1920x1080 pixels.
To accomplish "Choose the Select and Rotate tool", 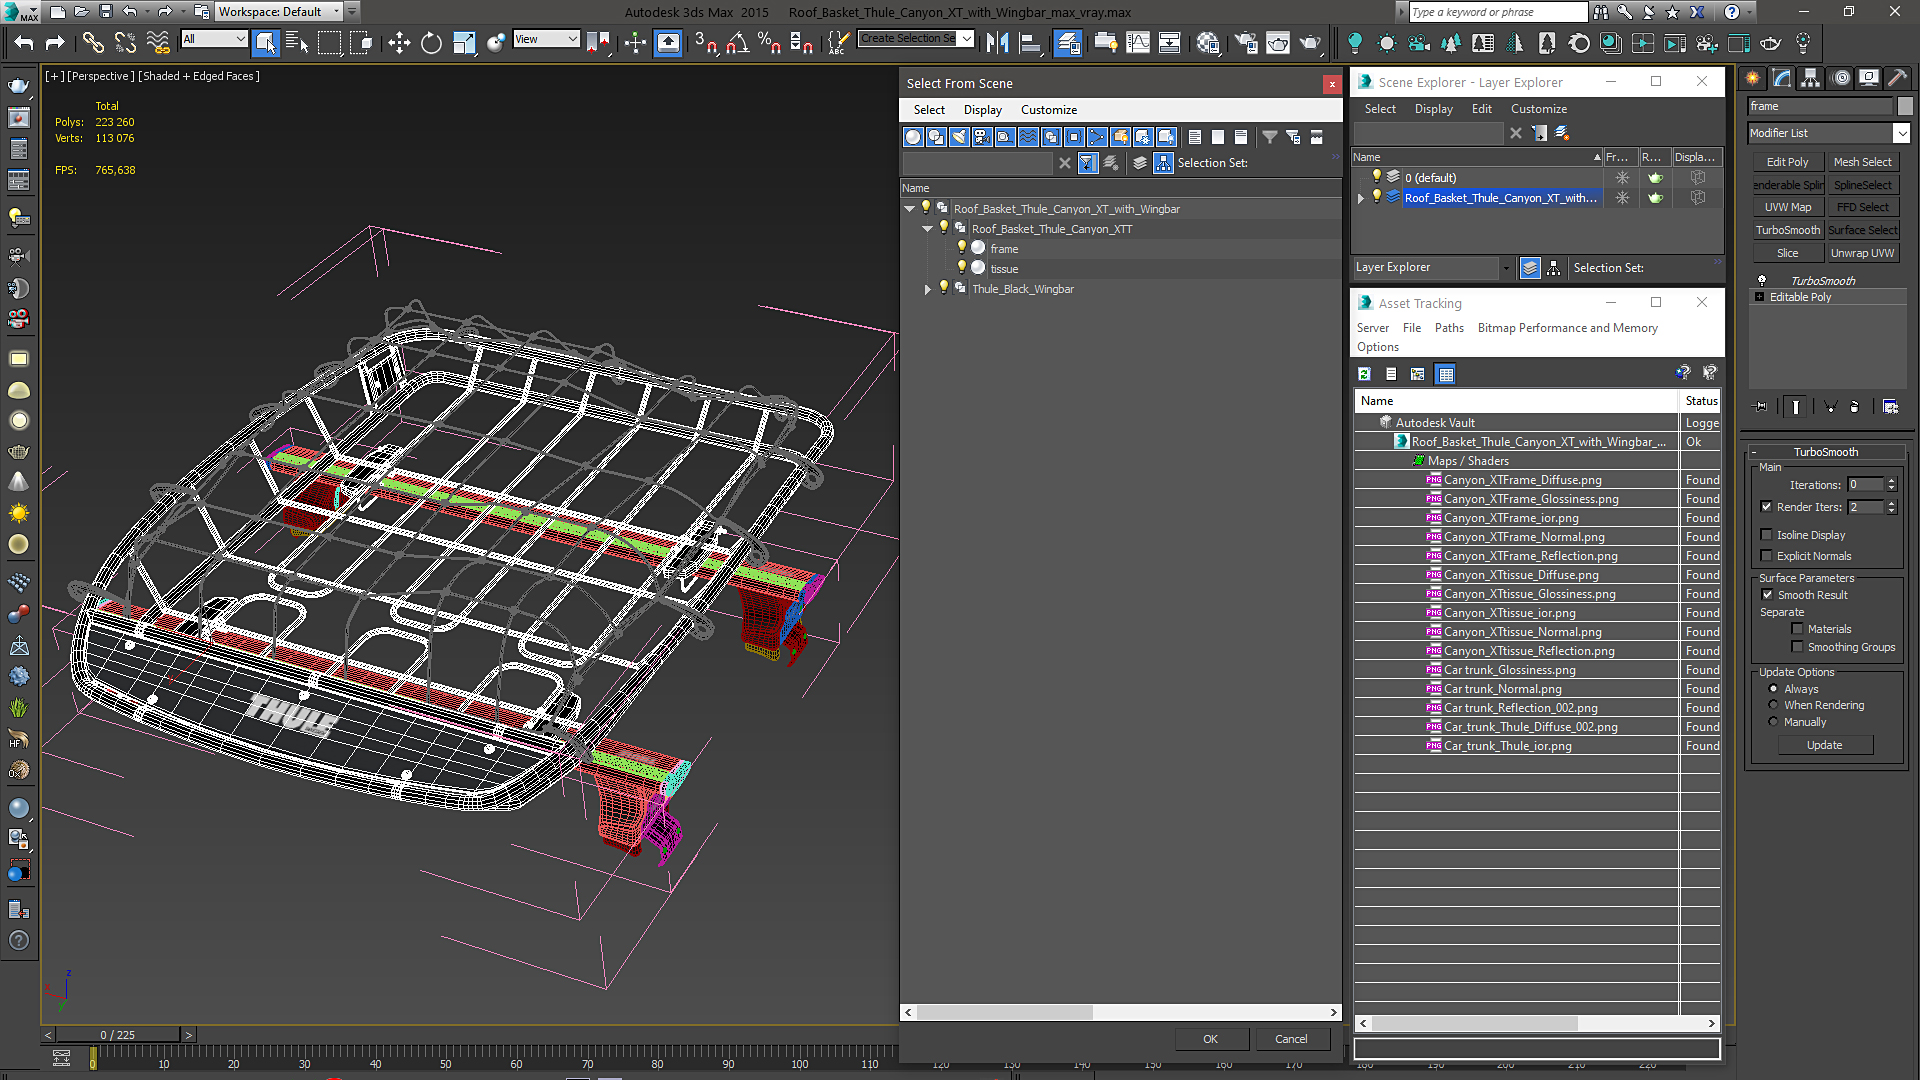I will coord(431,42).
